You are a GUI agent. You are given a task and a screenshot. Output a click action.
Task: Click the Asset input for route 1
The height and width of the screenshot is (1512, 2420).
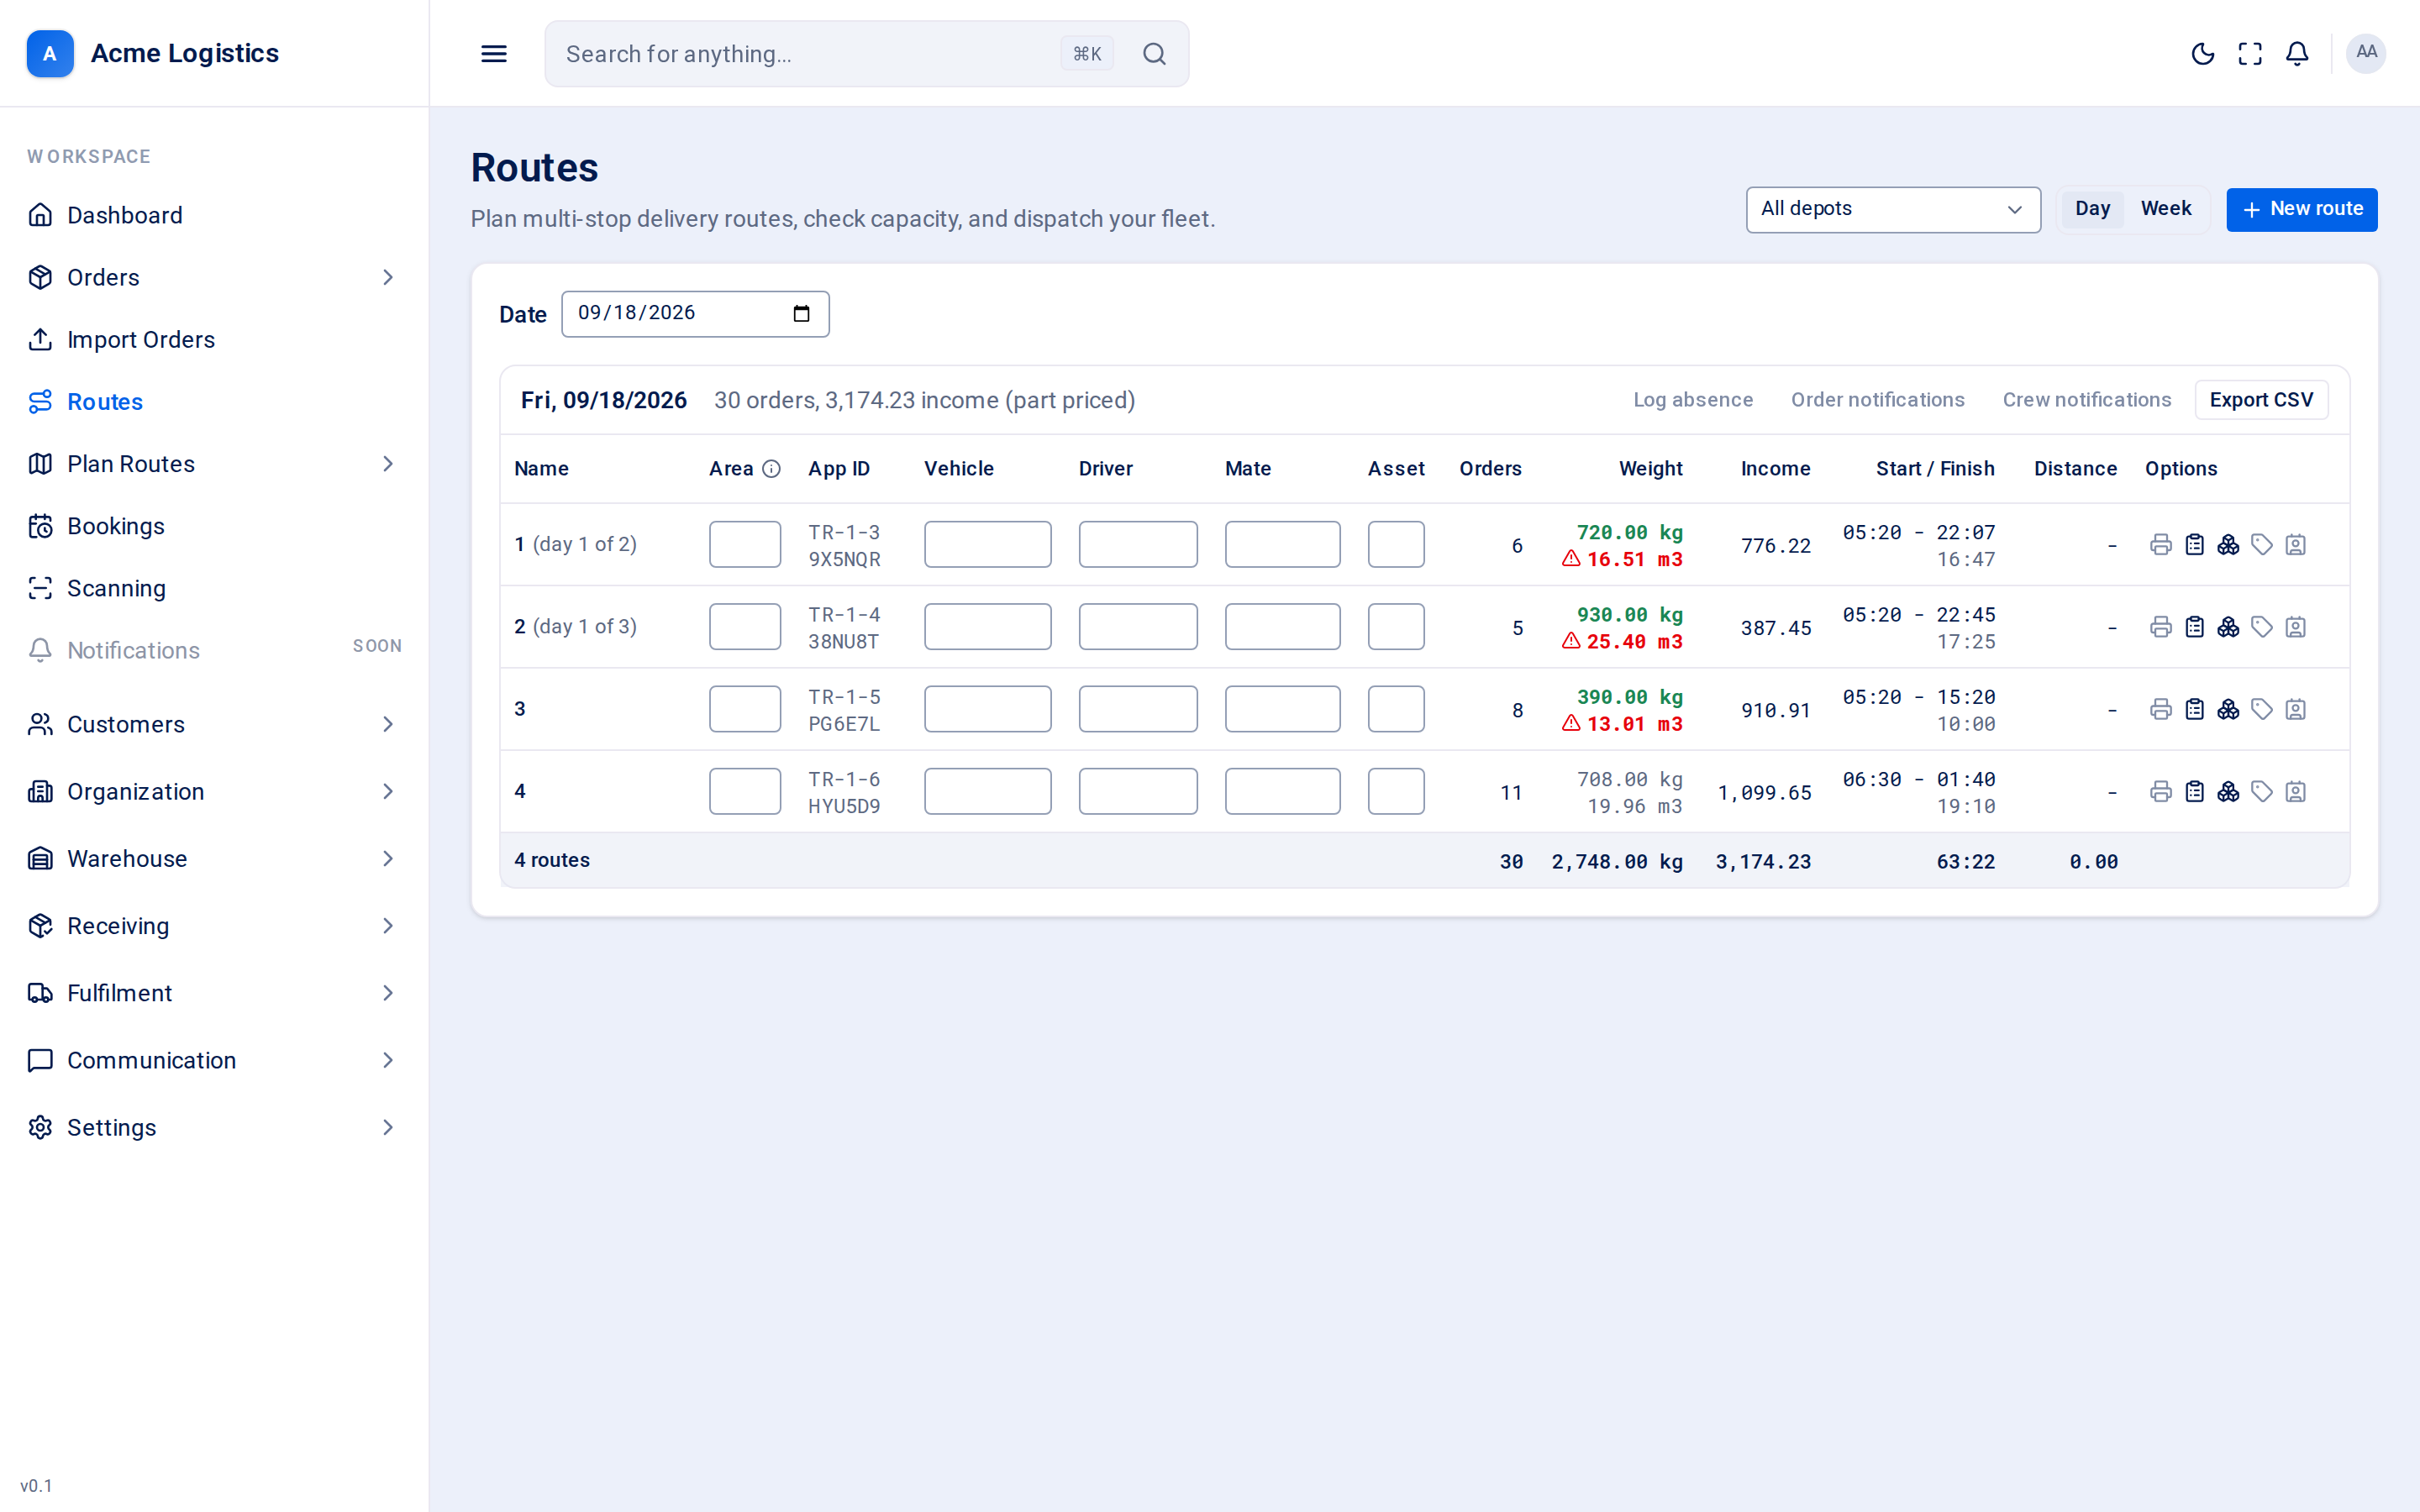tap(1396, 545)
